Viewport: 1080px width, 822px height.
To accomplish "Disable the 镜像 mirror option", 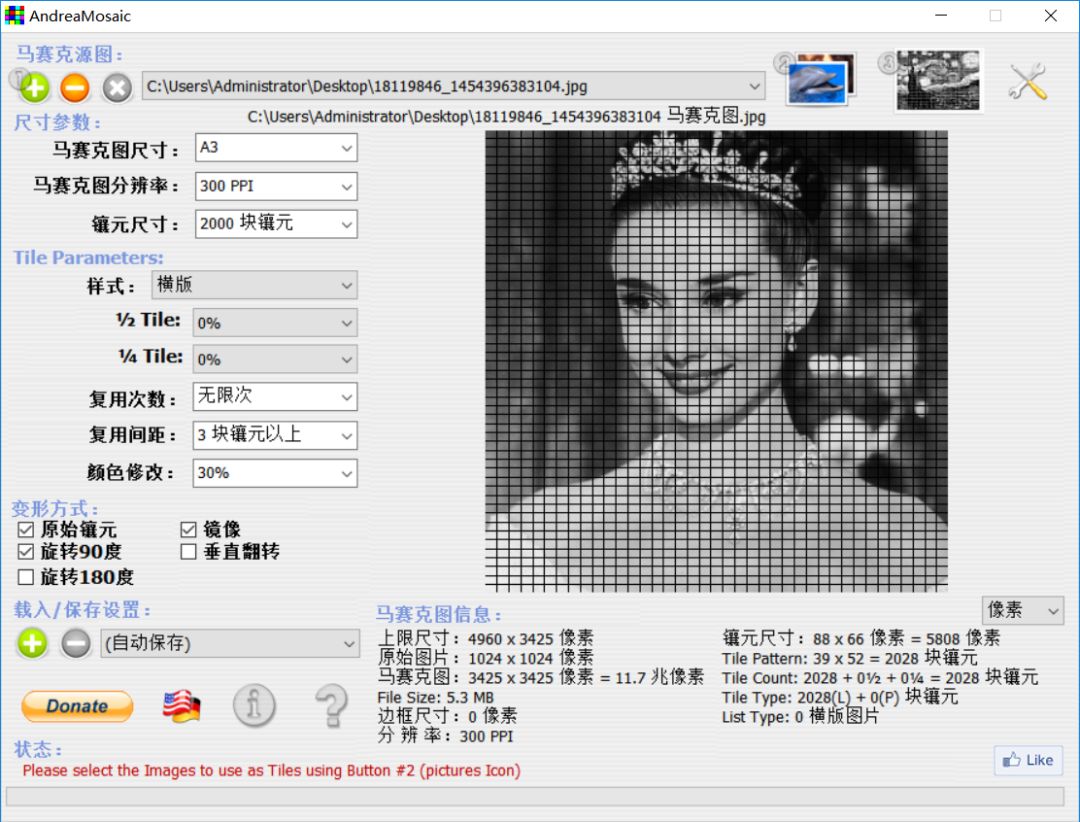I will (186, 528).
